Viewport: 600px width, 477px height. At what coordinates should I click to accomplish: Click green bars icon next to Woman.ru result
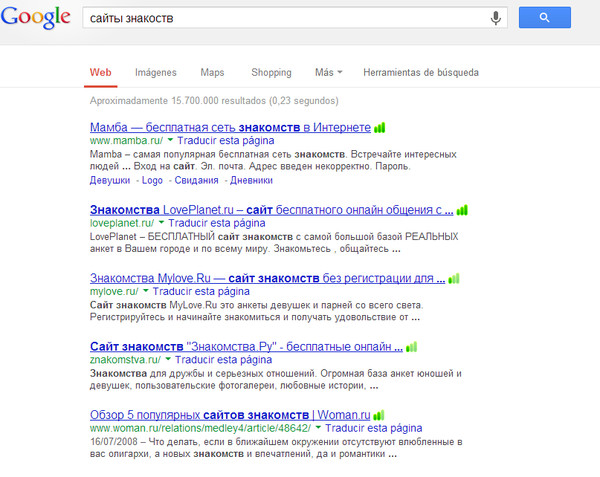(379, 415)
